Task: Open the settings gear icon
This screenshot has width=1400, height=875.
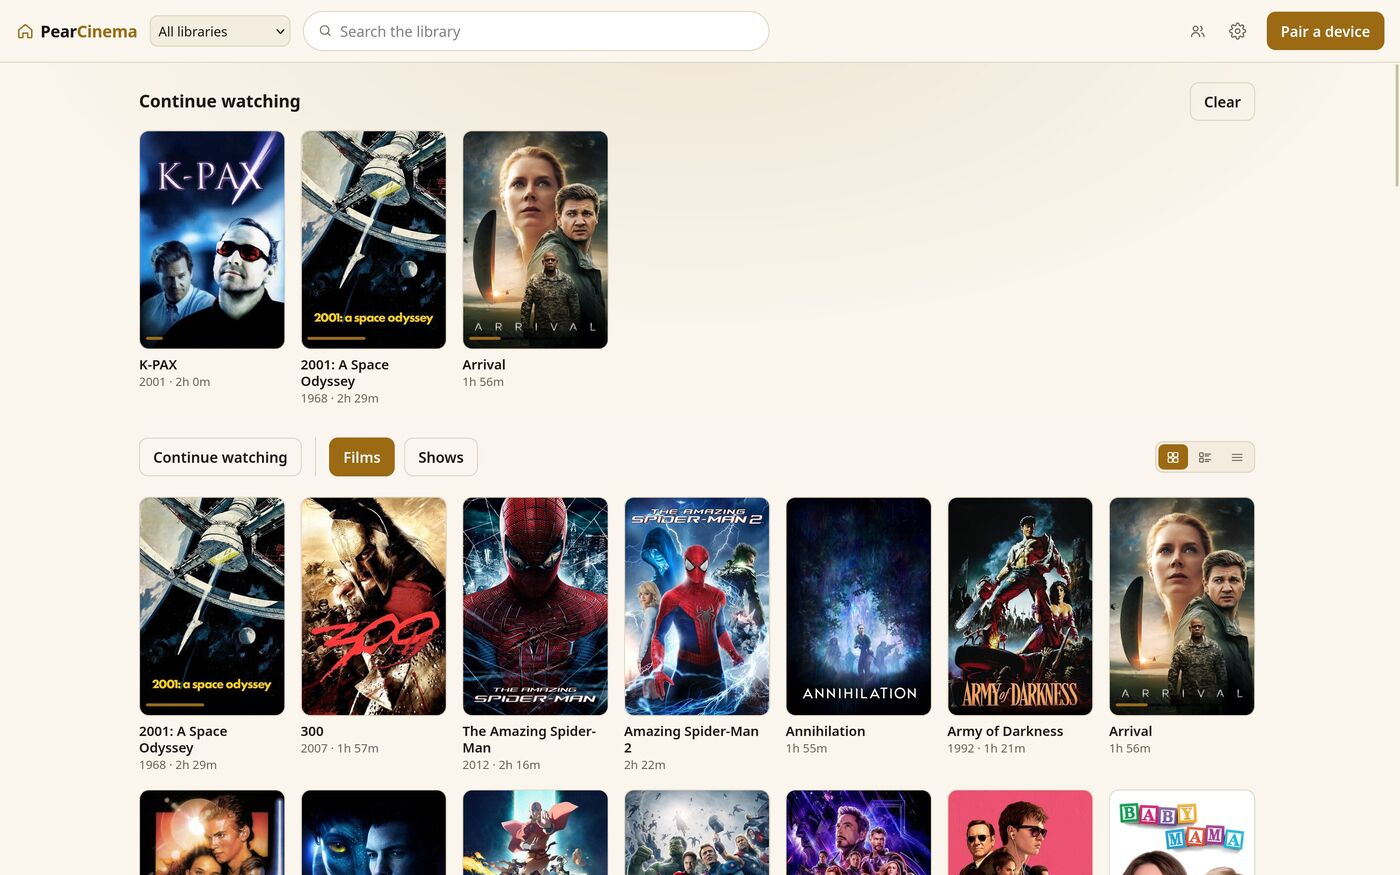Action: [x=1238, y=31]
